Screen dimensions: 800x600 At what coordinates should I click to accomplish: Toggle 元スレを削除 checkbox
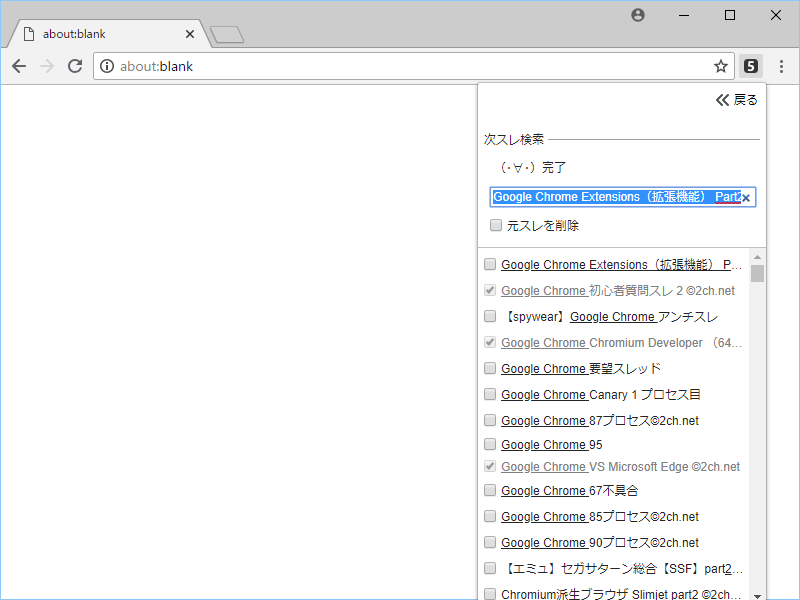495,226
